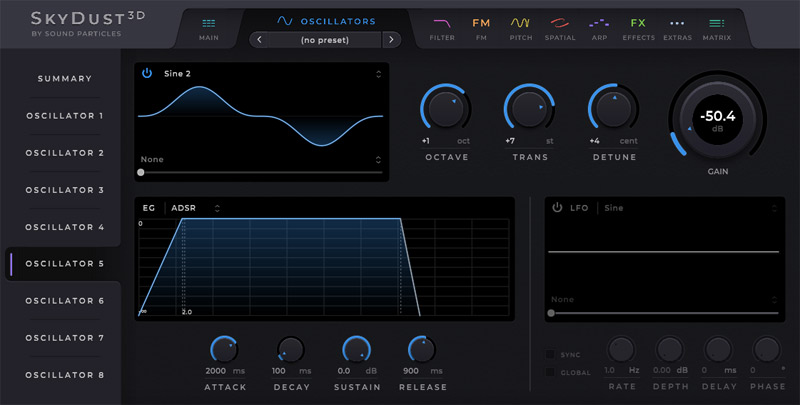The height and width of the screenshot is (405, 800).
Task: Toggle the oscillator power button
Action: click(x=147, y=73)
